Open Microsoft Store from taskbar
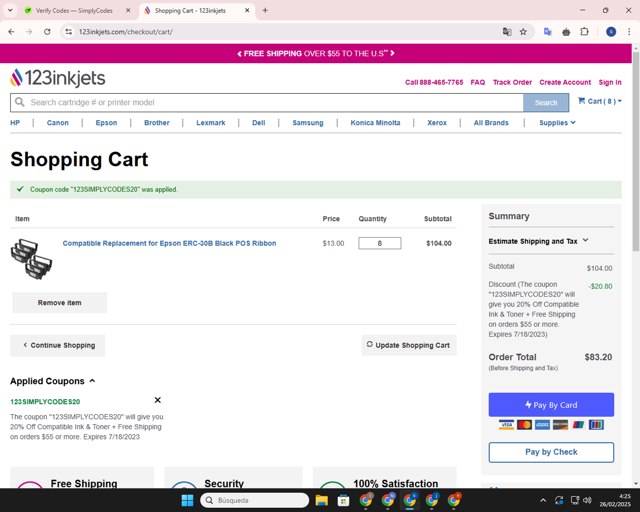The height and width of the screenshot is (512, 640). point(343,500)
